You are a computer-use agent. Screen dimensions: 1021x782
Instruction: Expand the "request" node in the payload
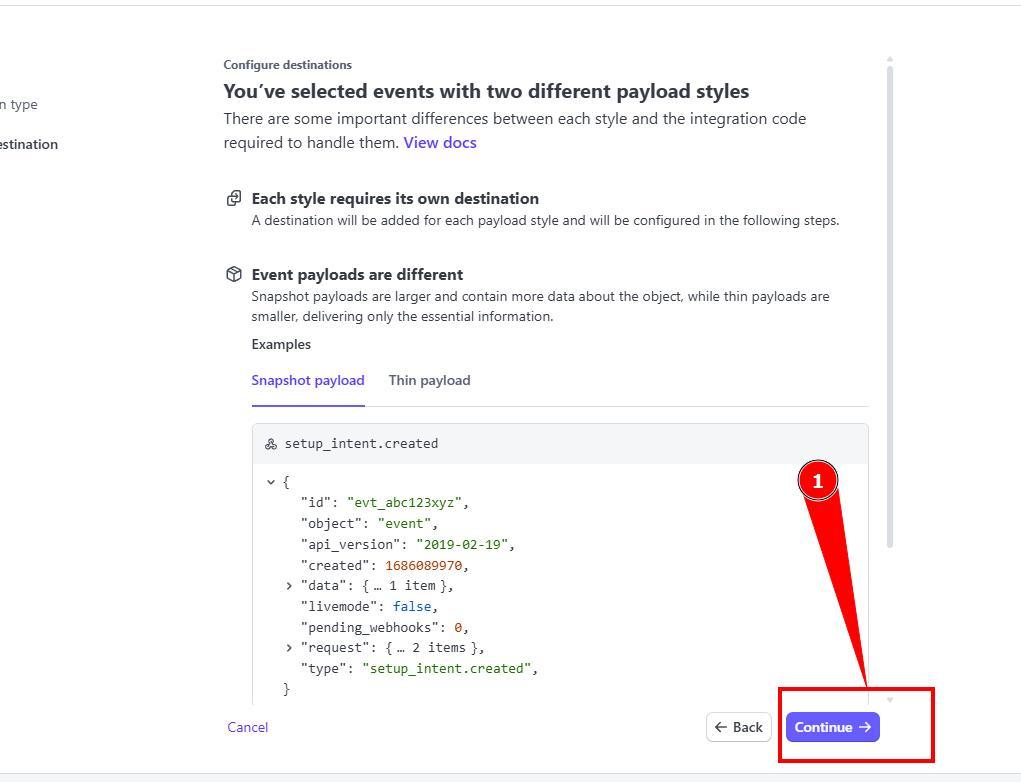[290, 648]
